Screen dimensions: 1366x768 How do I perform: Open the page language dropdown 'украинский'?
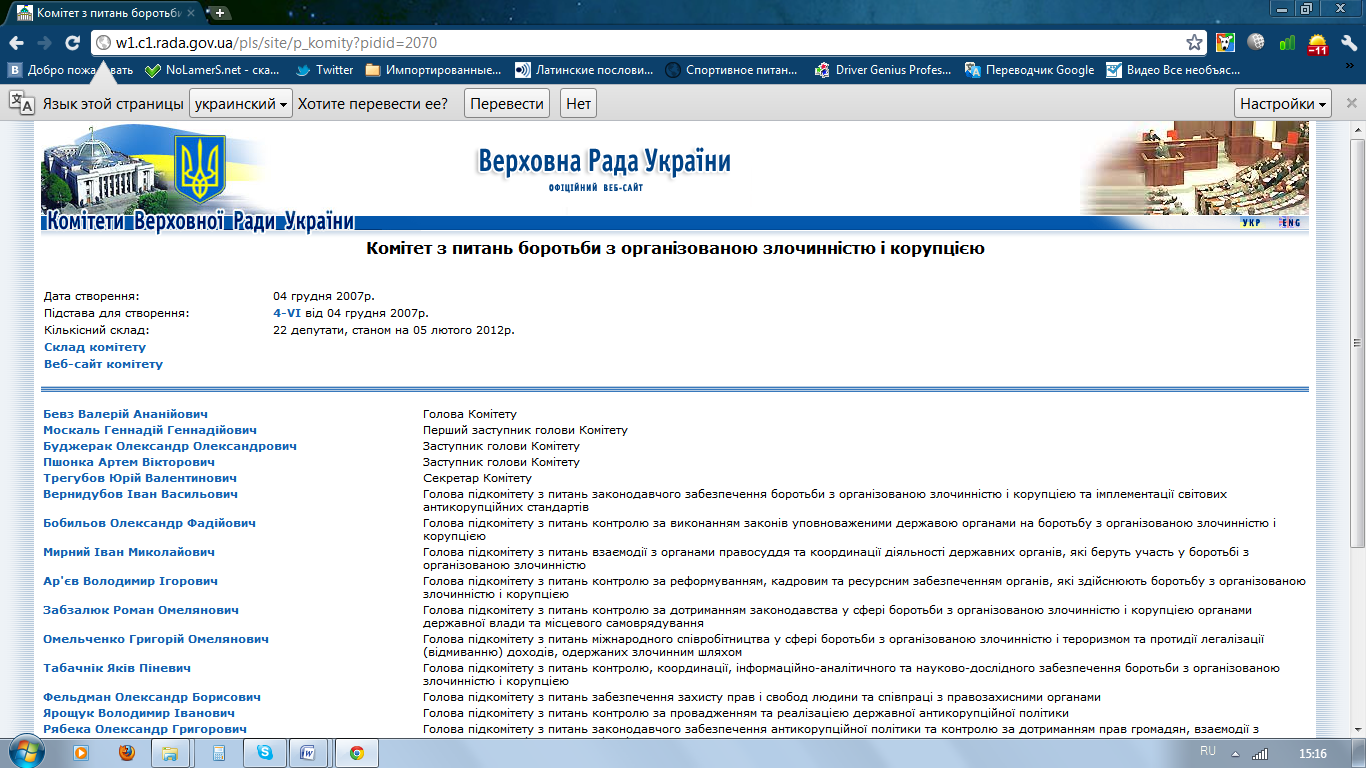pyautogui.click(x=240, y=103)
